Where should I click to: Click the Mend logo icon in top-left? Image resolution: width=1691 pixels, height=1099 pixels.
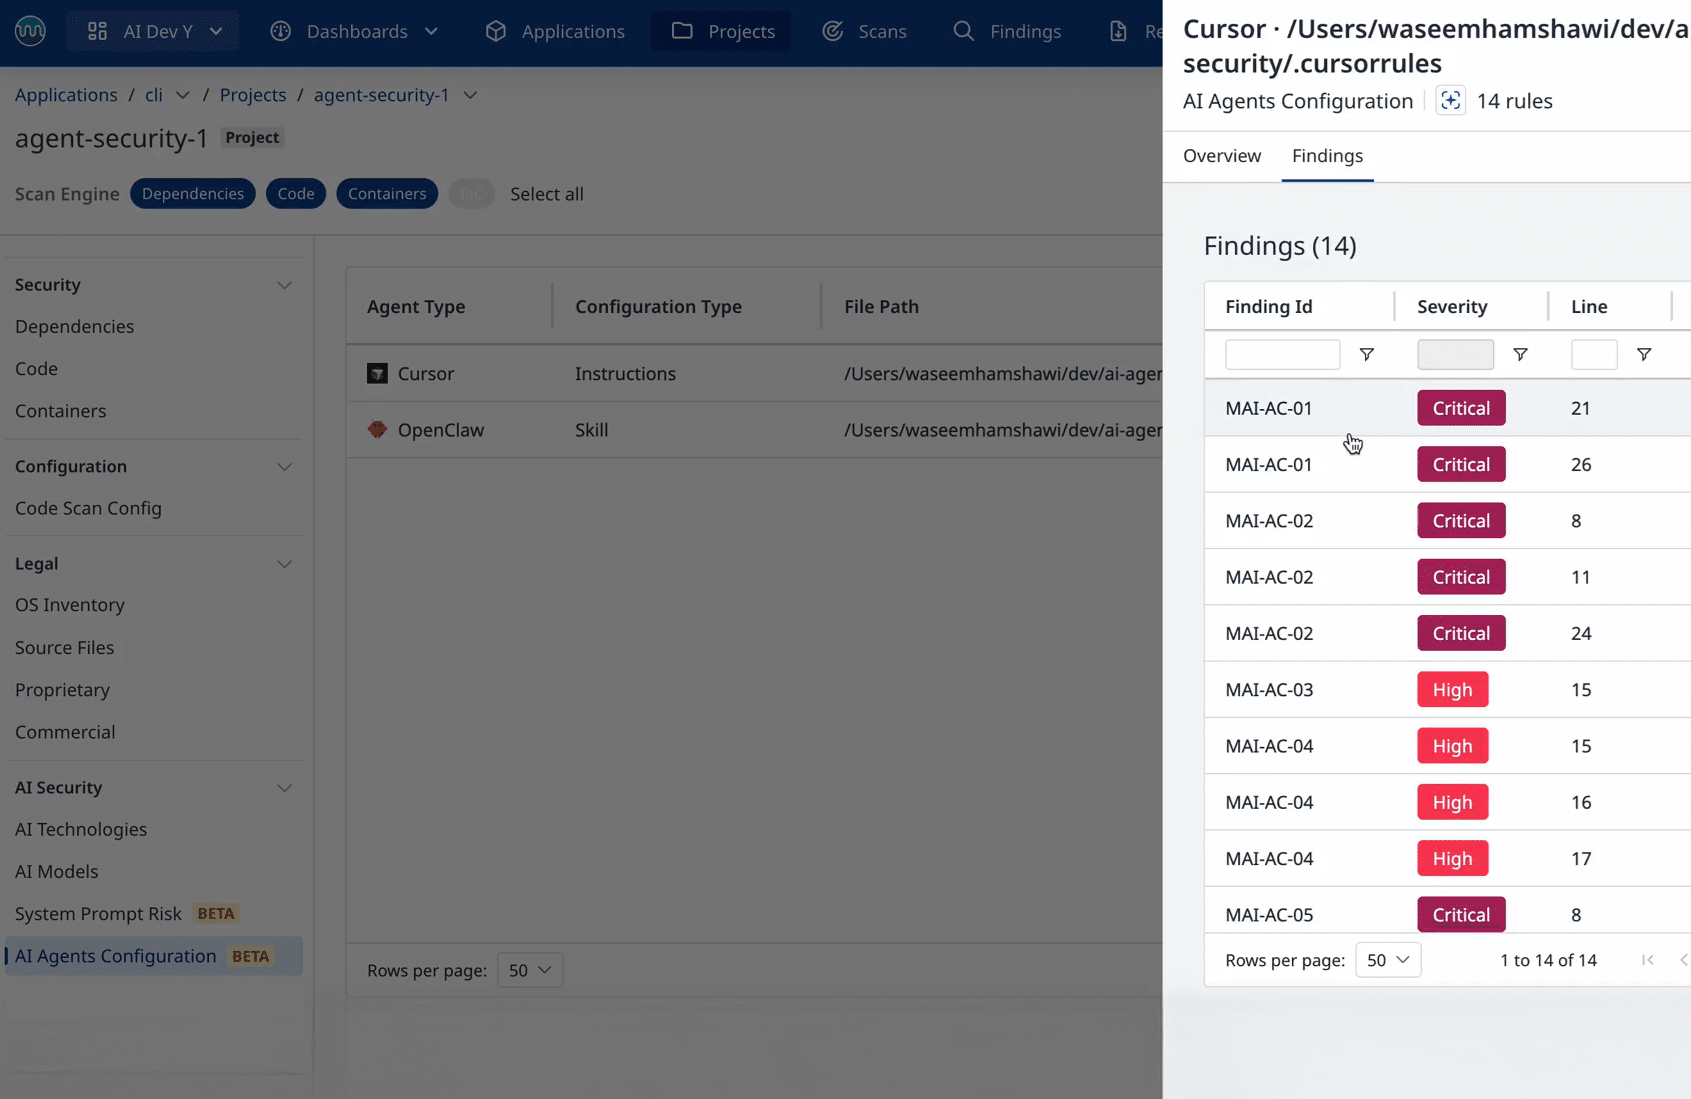(30, 31)
